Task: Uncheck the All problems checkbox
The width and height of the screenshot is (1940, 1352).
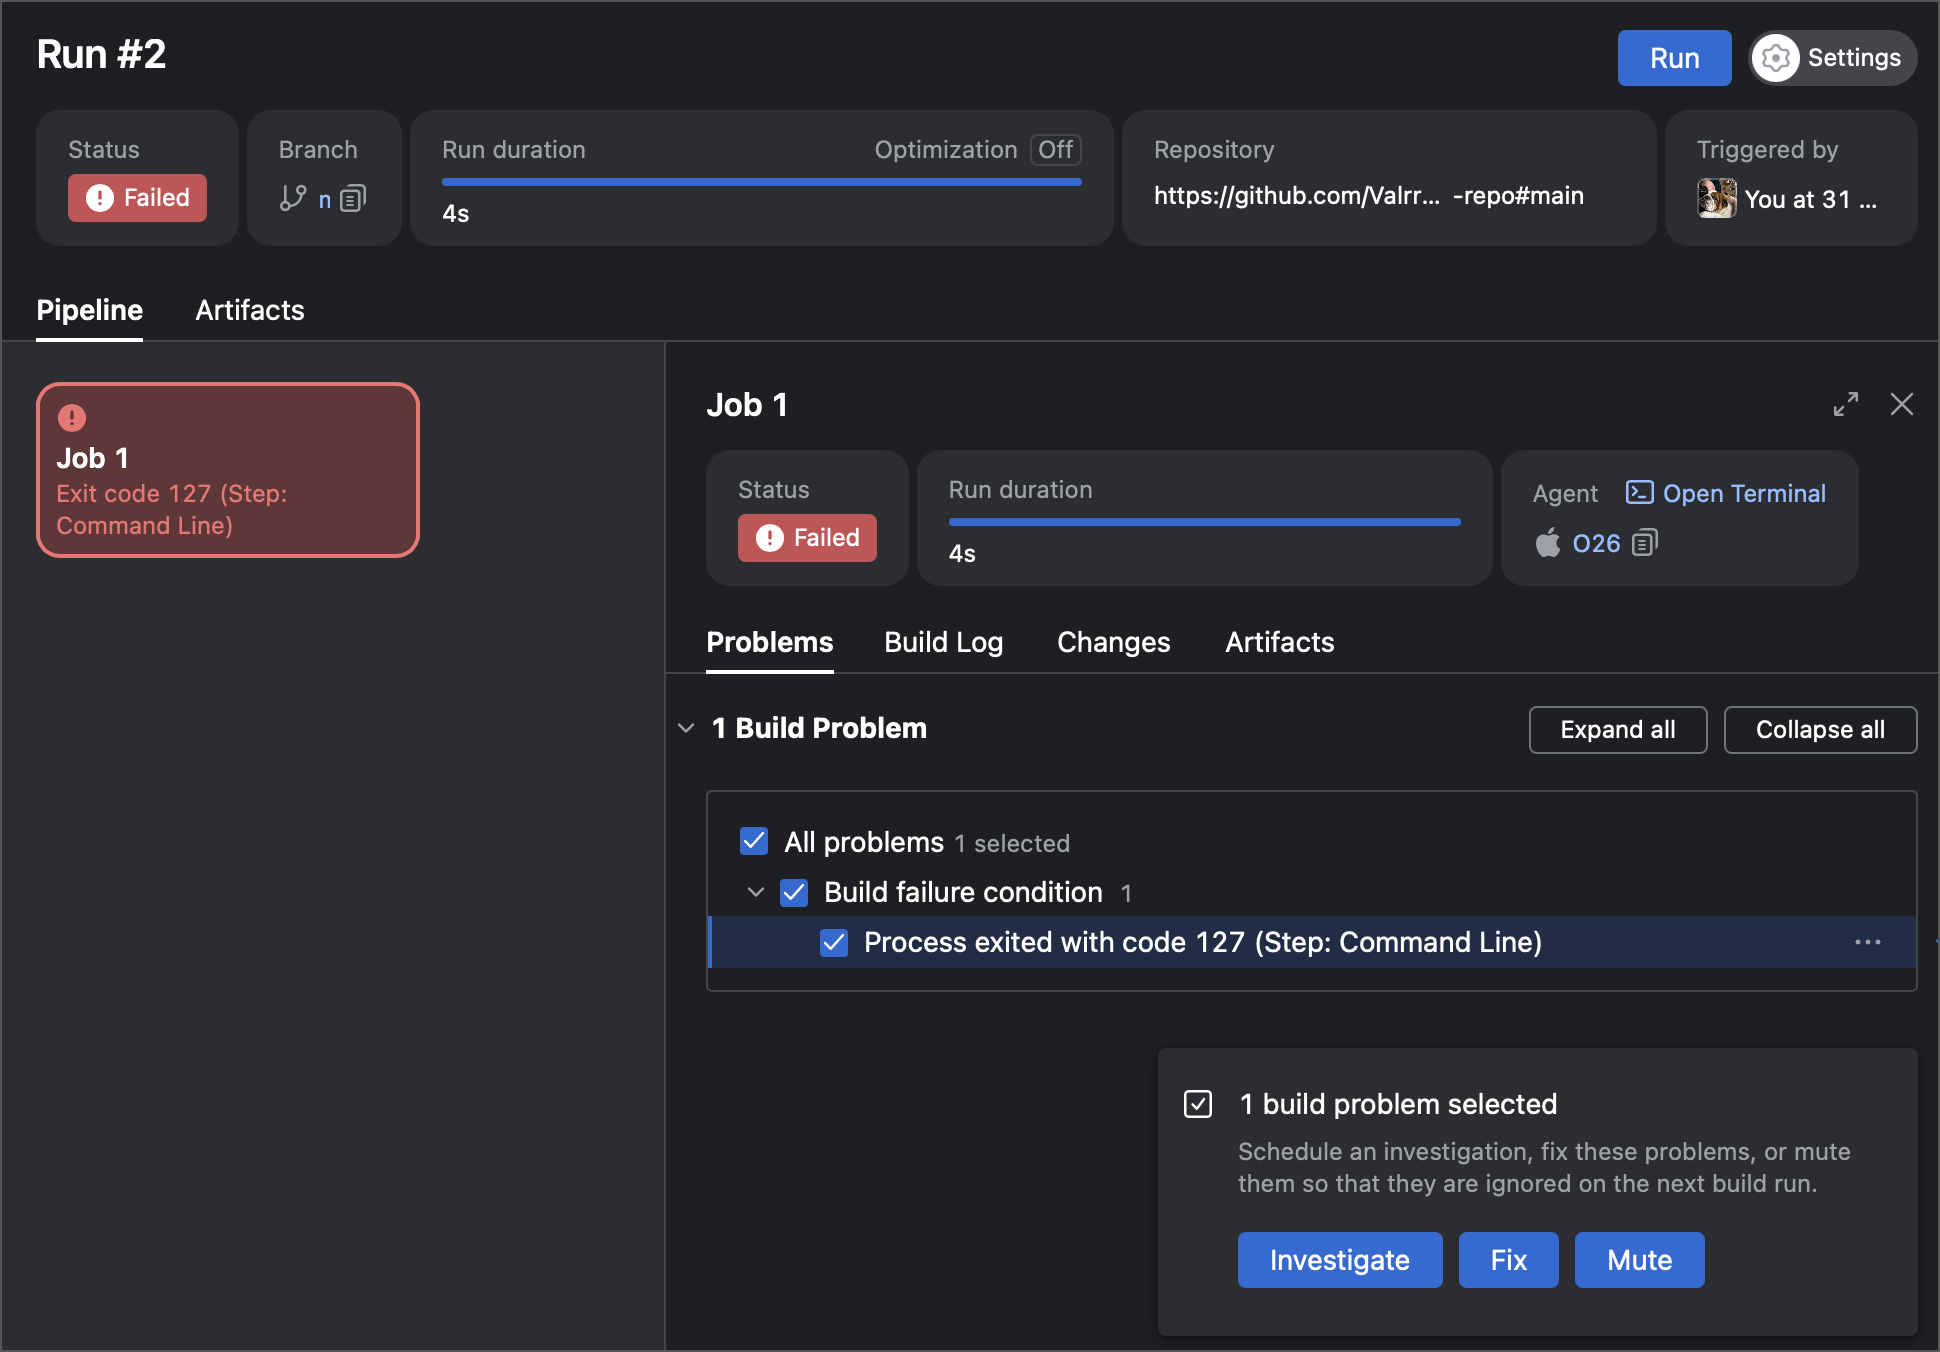Action: pyautogui.click(x=753, y=841)
